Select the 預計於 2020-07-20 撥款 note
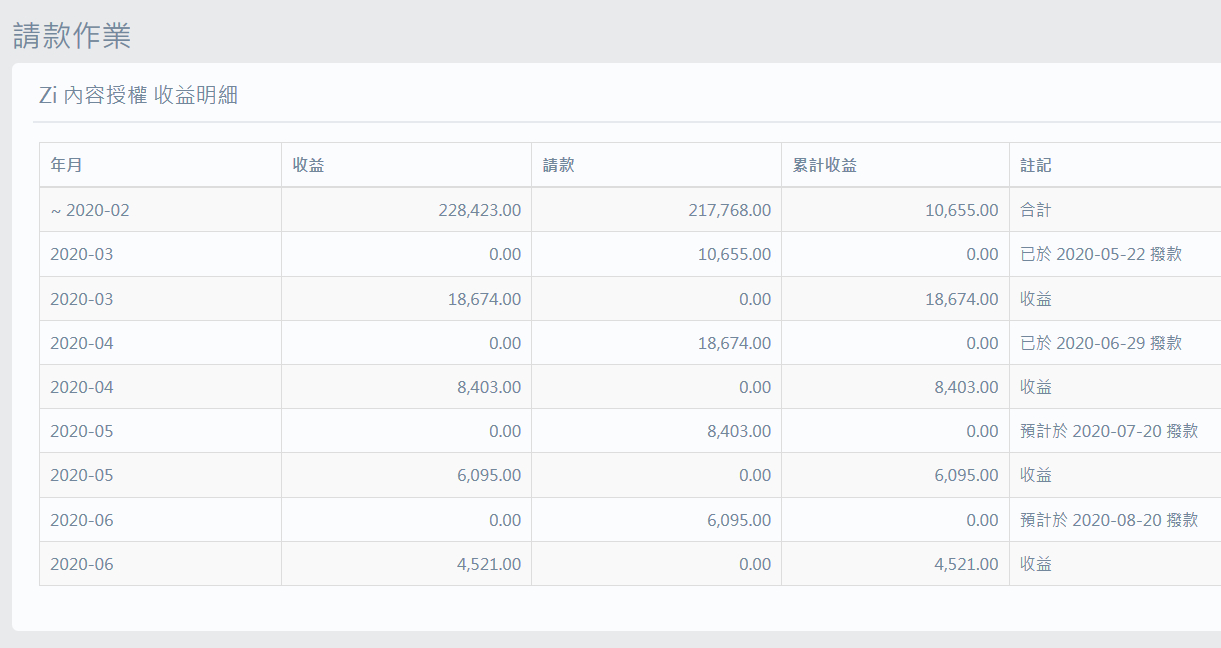 coord(1108,431)
